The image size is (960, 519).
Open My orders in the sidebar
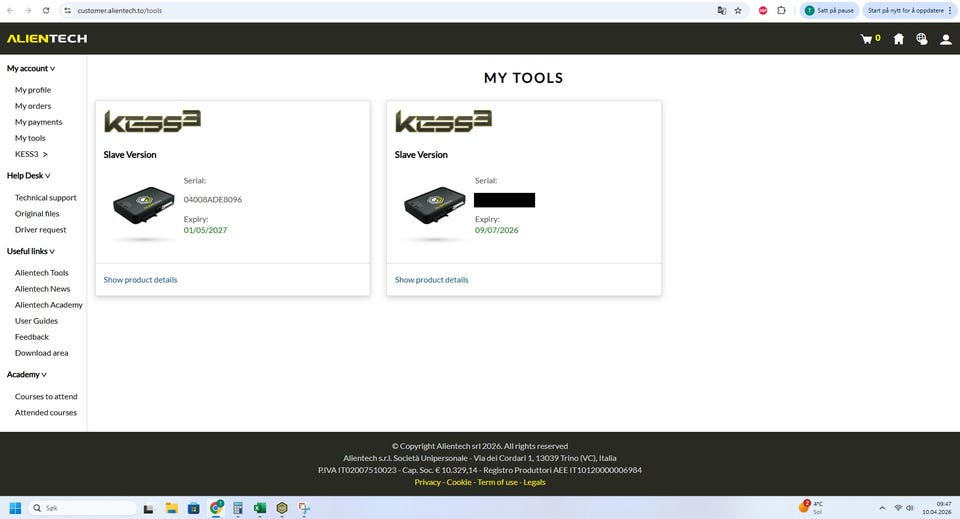pos(33,106)
